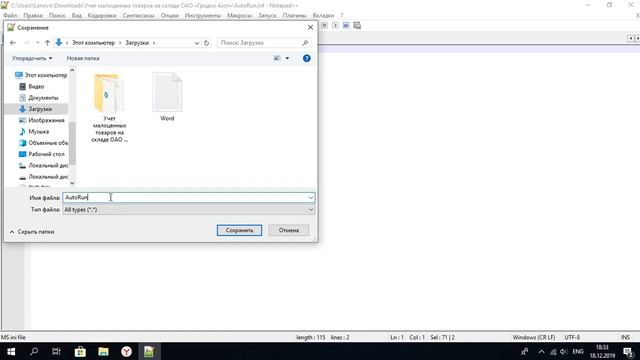This screenshot has height=360, width=640.
Task: Open the notification center icon
Action: (x=629, y=351)
